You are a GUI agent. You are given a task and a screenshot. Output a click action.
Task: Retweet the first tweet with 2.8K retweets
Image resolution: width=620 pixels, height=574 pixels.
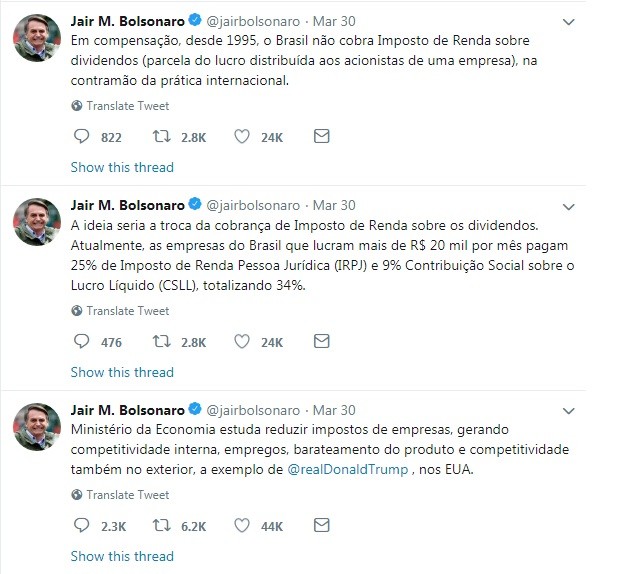(160, 136)
